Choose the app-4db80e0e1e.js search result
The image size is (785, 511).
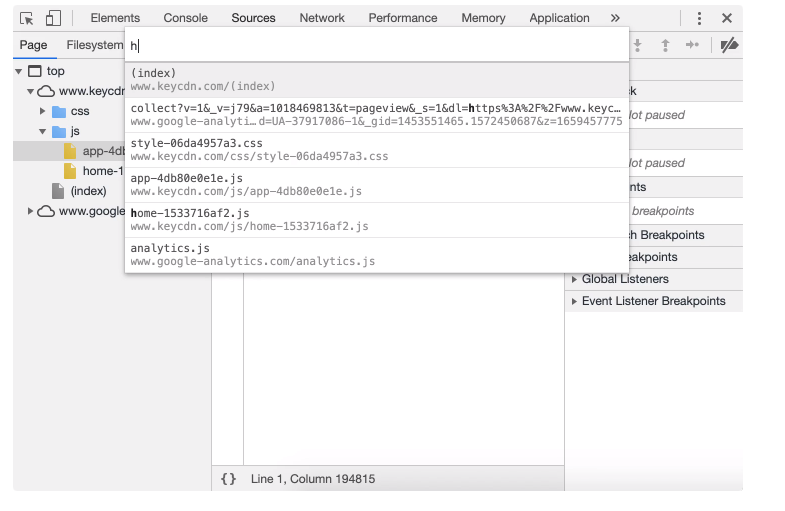[376, 185]
